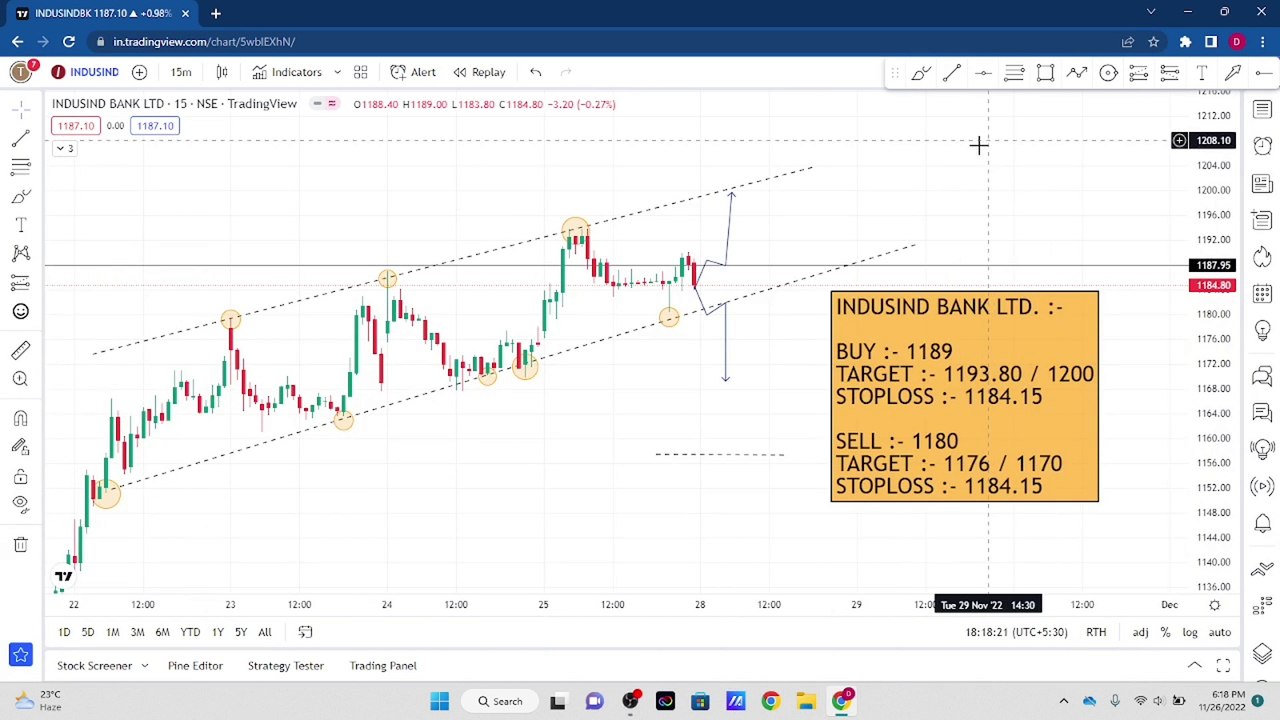Start bar Replay mode
This screenshot has height=720, width=1280.
tap(479, 72)
